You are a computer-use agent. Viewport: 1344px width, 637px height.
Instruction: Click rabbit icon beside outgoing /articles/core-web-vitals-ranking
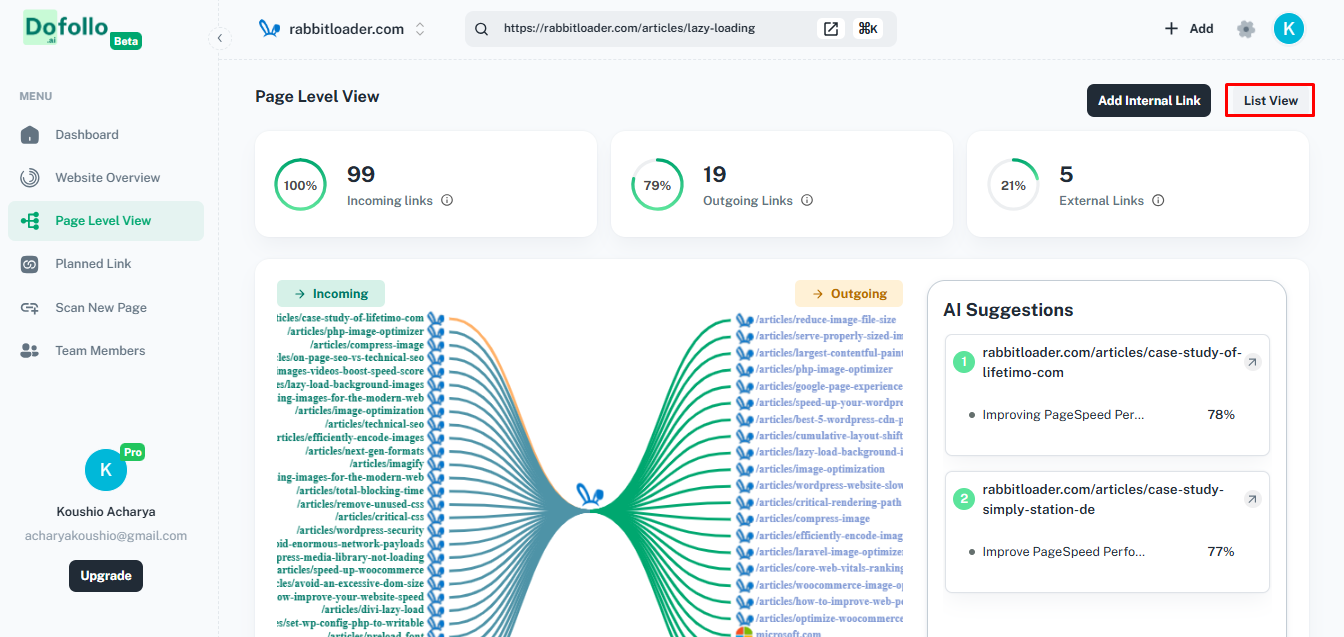coord(744,568)
